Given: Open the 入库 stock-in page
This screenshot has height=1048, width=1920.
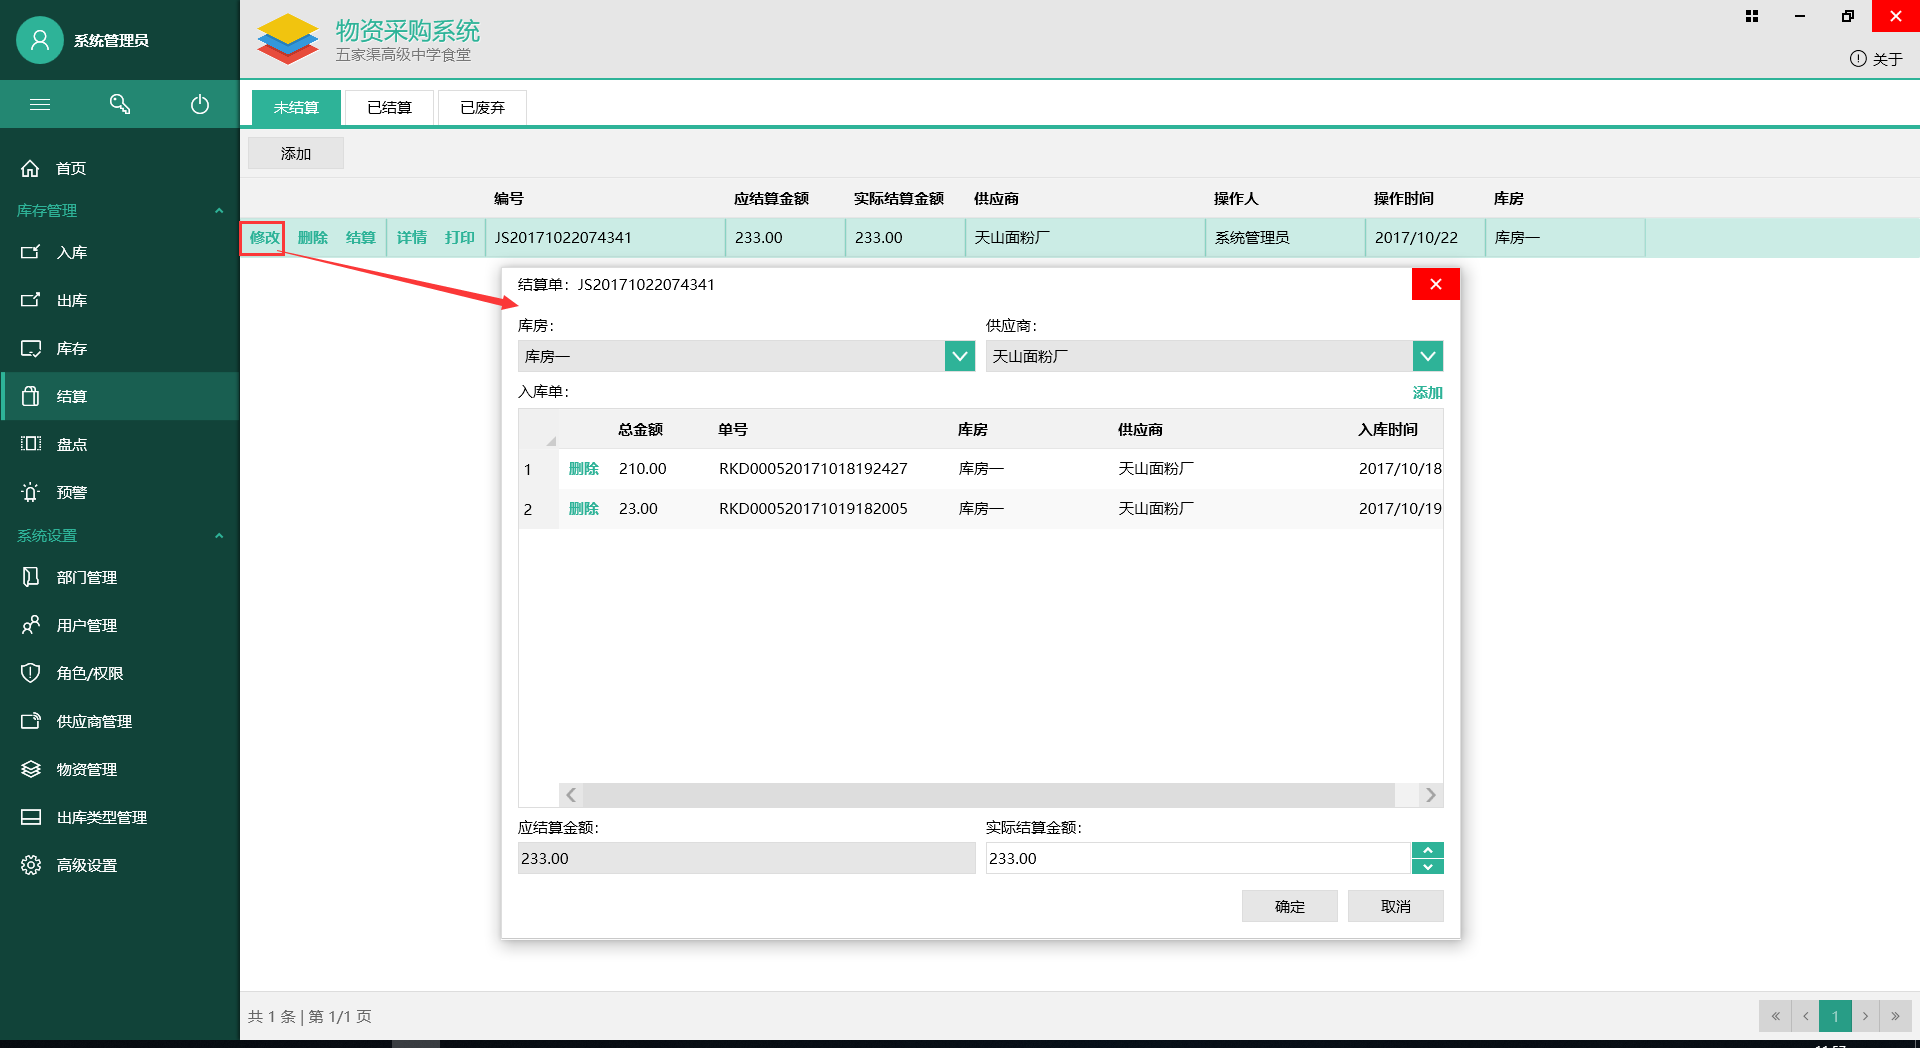Looking at the screenshot, I should tap(71, 252).
